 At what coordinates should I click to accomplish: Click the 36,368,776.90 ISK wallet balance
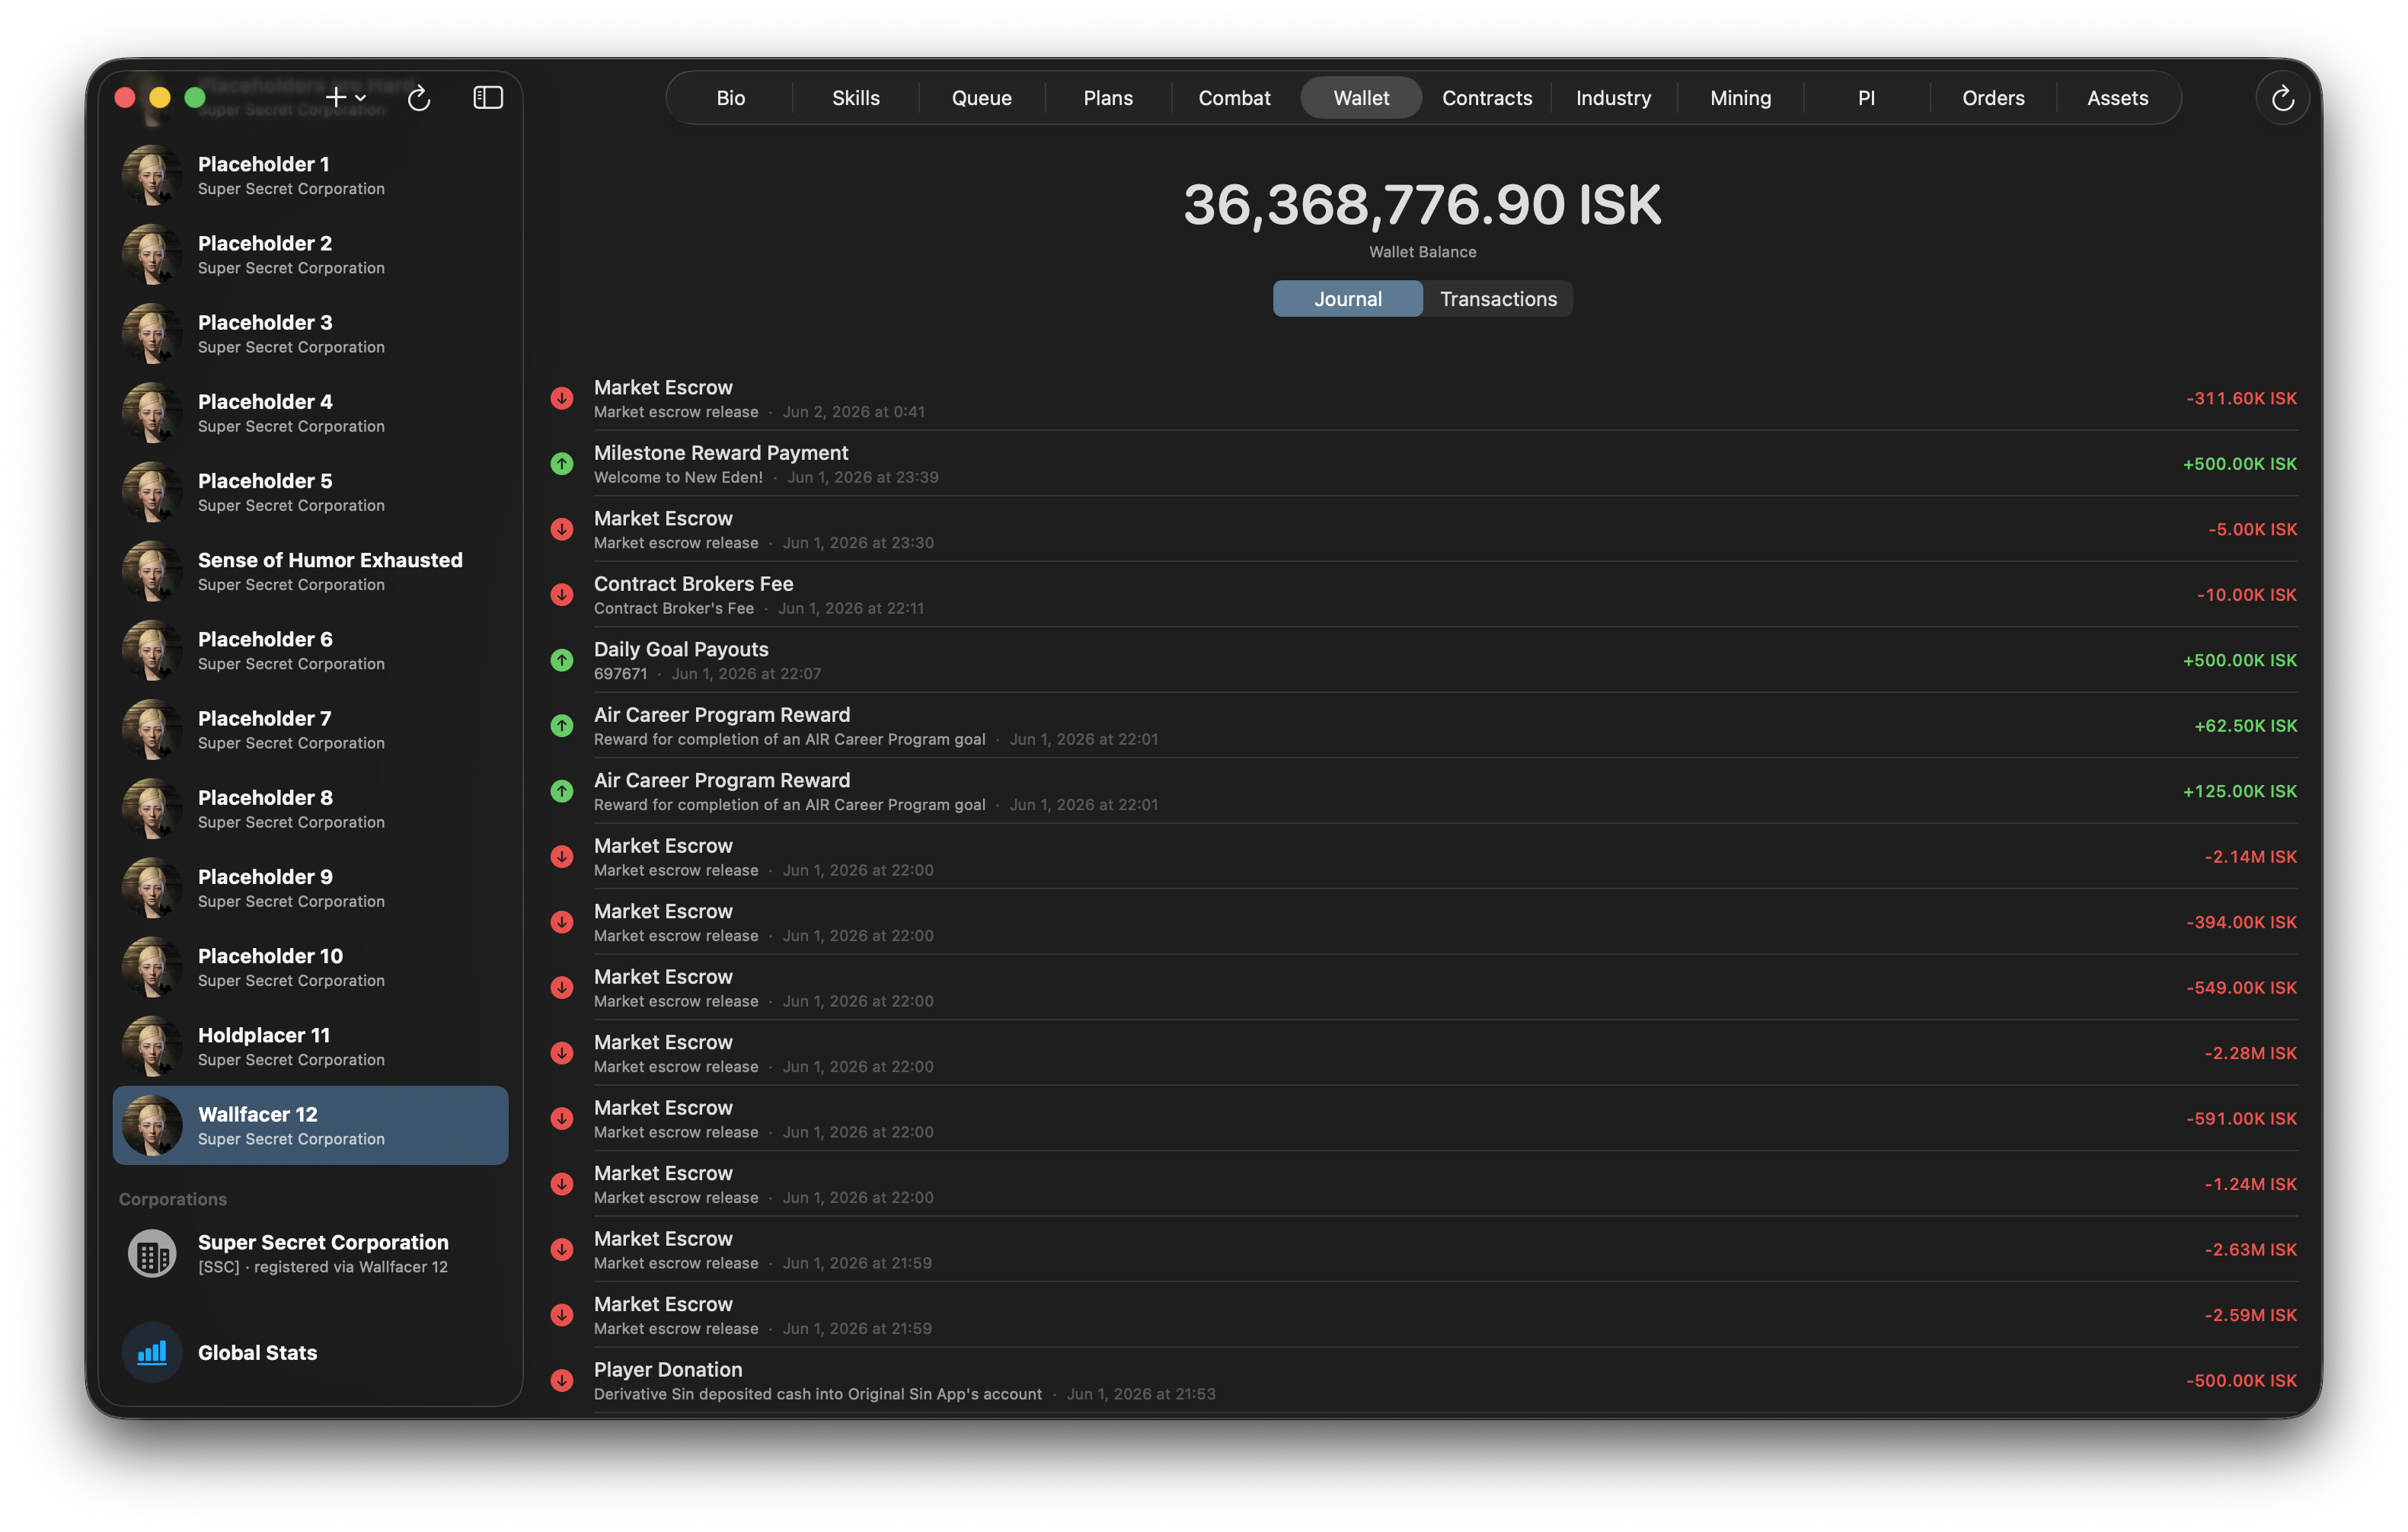1422,205
